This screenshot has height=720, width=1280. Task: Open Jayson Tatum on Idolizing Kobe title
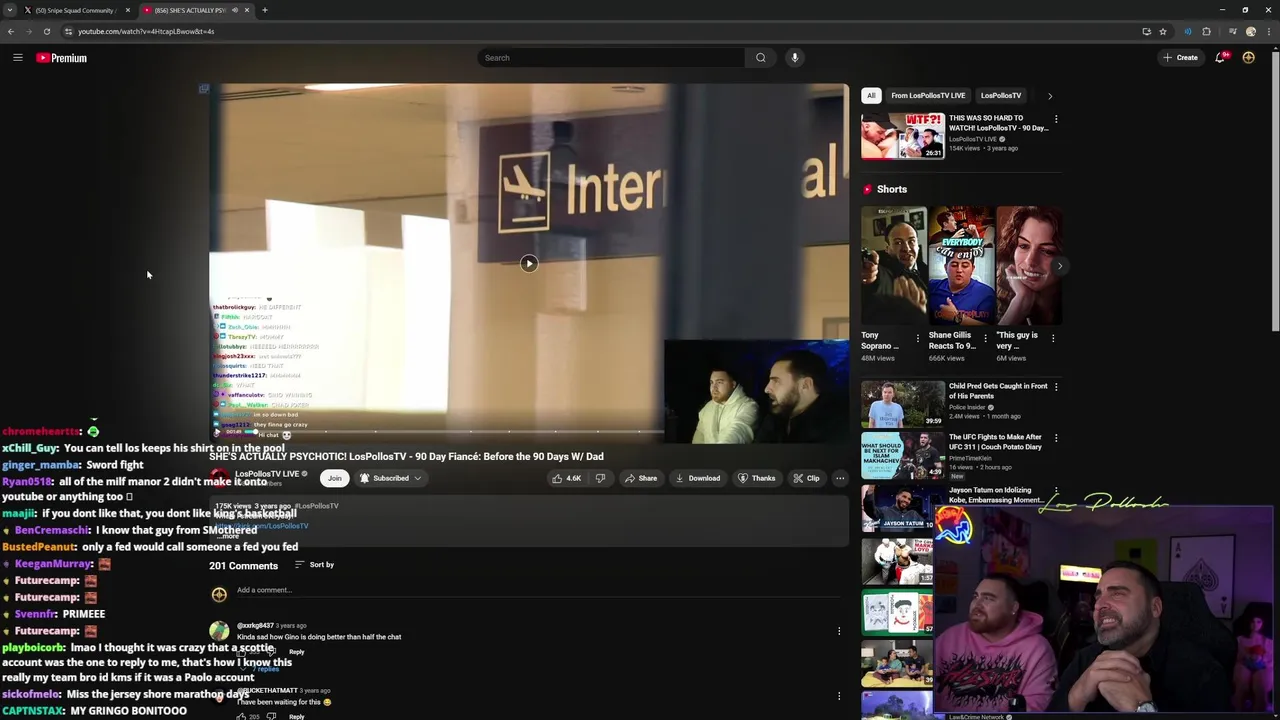pyautogui.click(x=996, y=495)
